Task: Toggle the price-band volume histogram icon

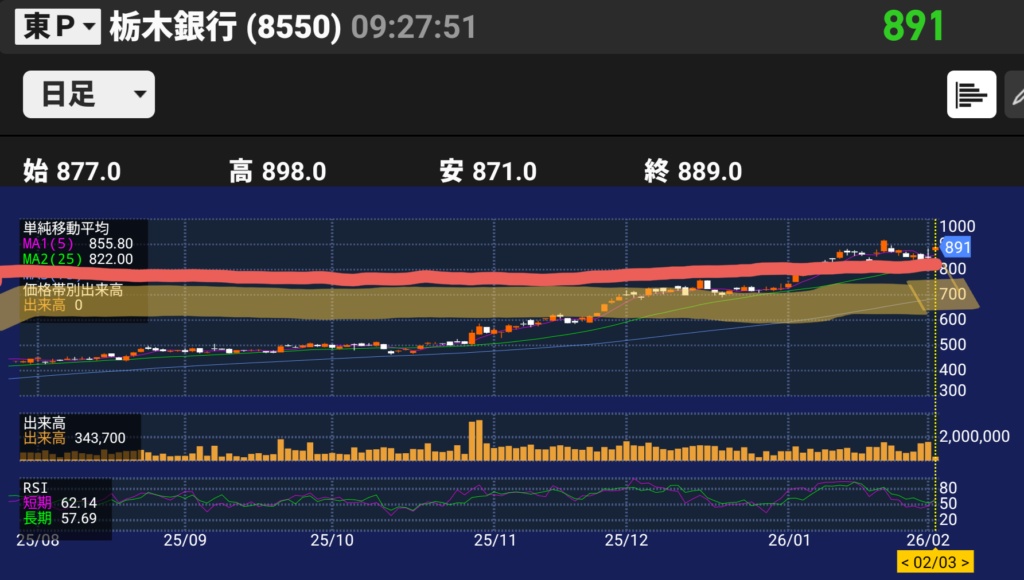Action: [x=971, y=95]
